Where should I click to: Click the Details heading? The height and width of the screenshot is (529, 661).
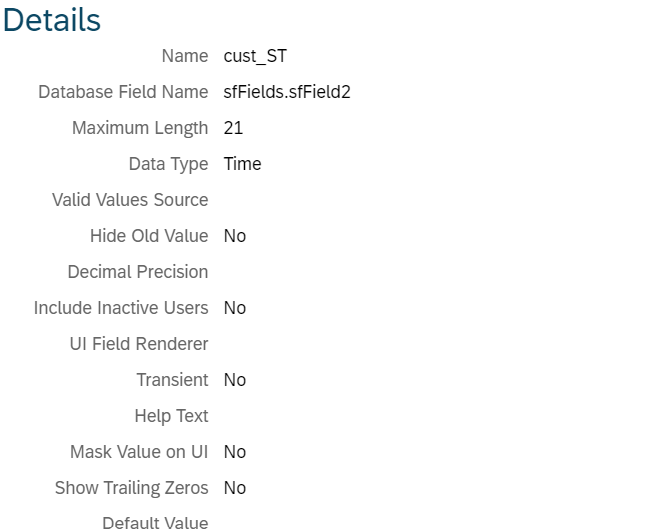point(52,20)
